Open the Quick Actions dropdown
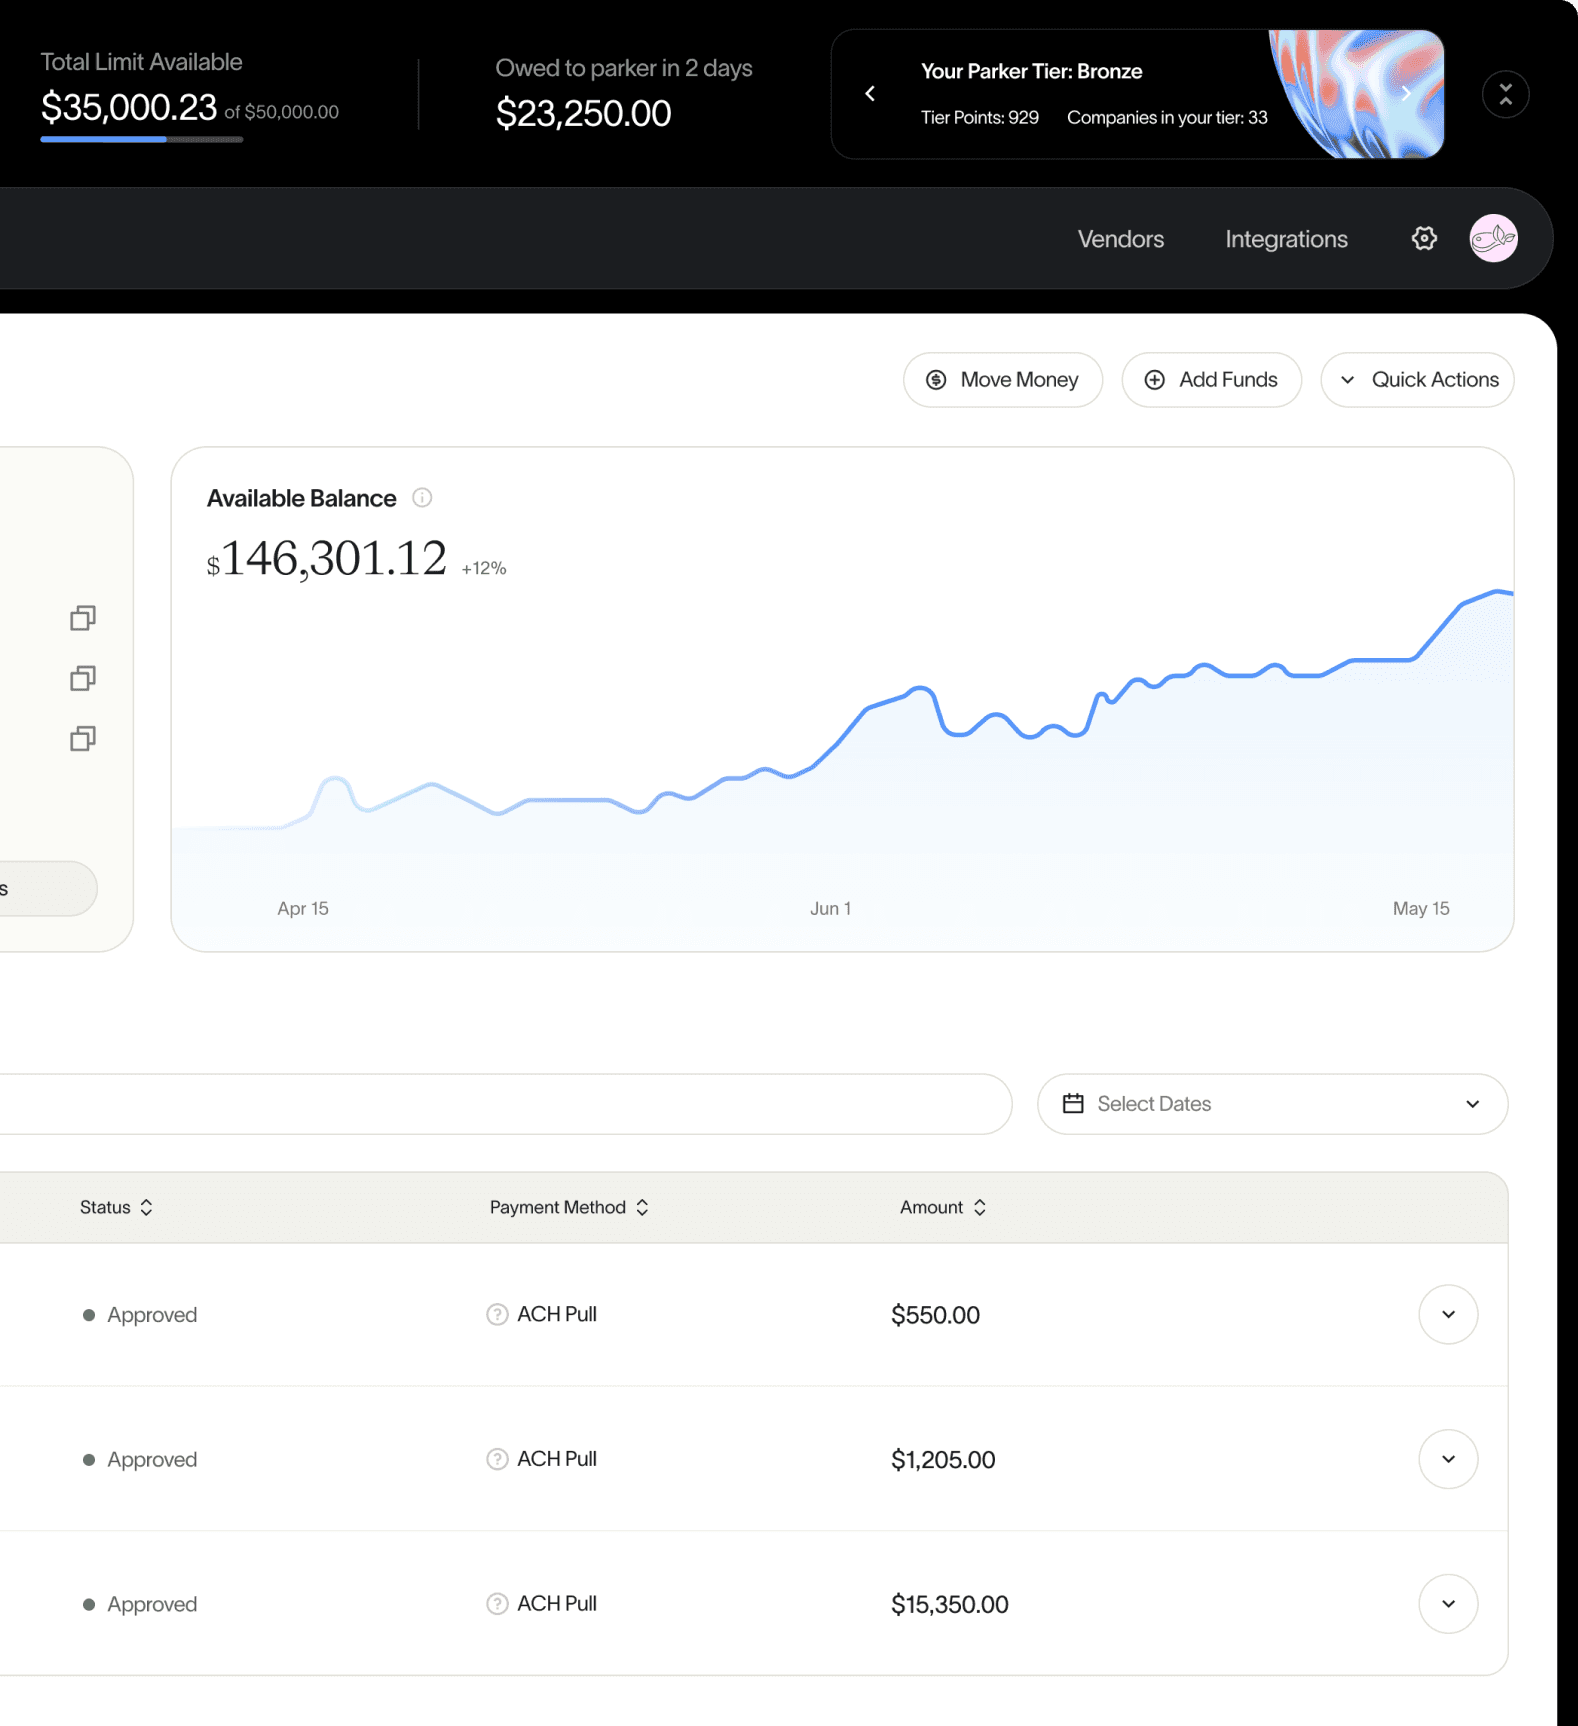The width and height of the screenshot is (1578, 1726). (1417, 379)
